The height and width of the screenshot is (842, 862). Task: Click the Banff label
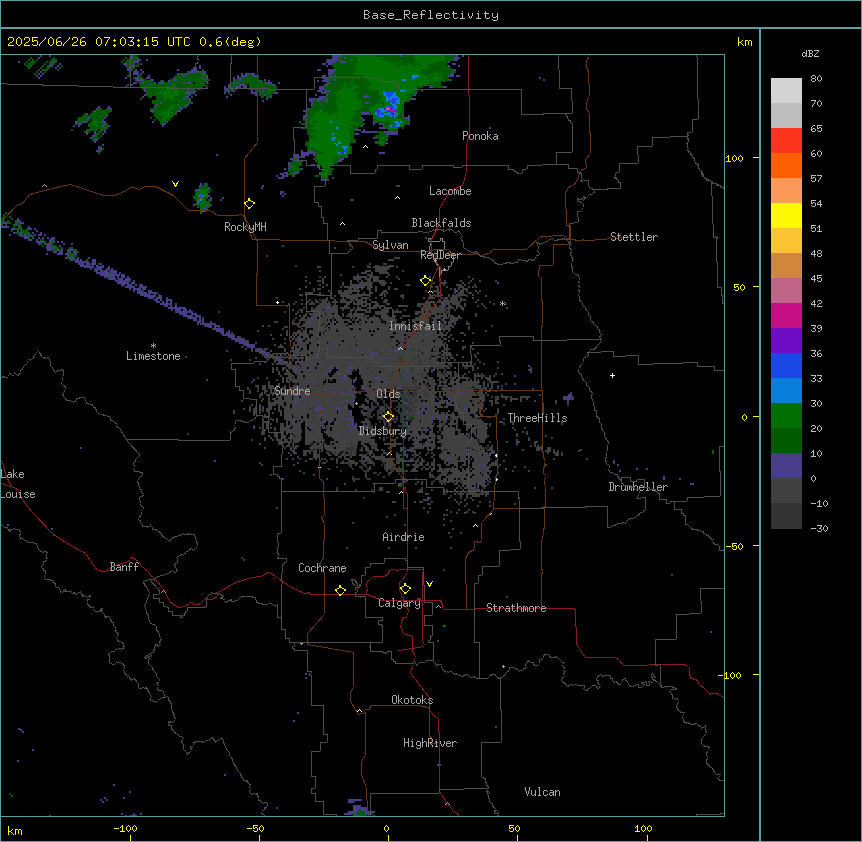124,567
